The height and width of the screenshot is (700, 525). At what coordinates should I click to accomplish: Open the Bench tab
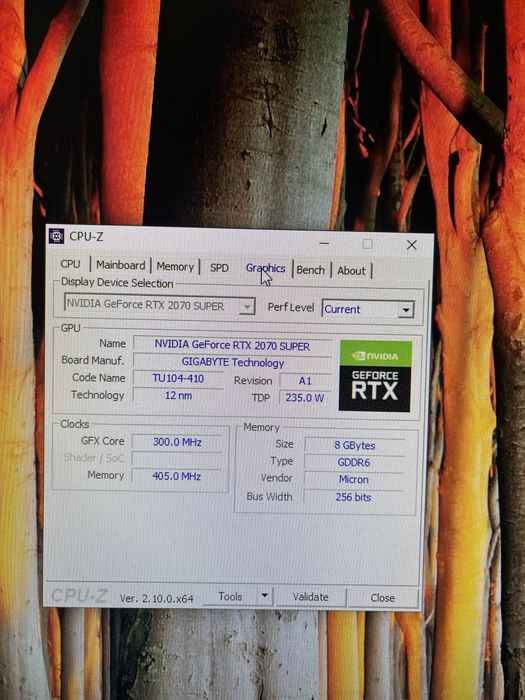coord(310,270)
